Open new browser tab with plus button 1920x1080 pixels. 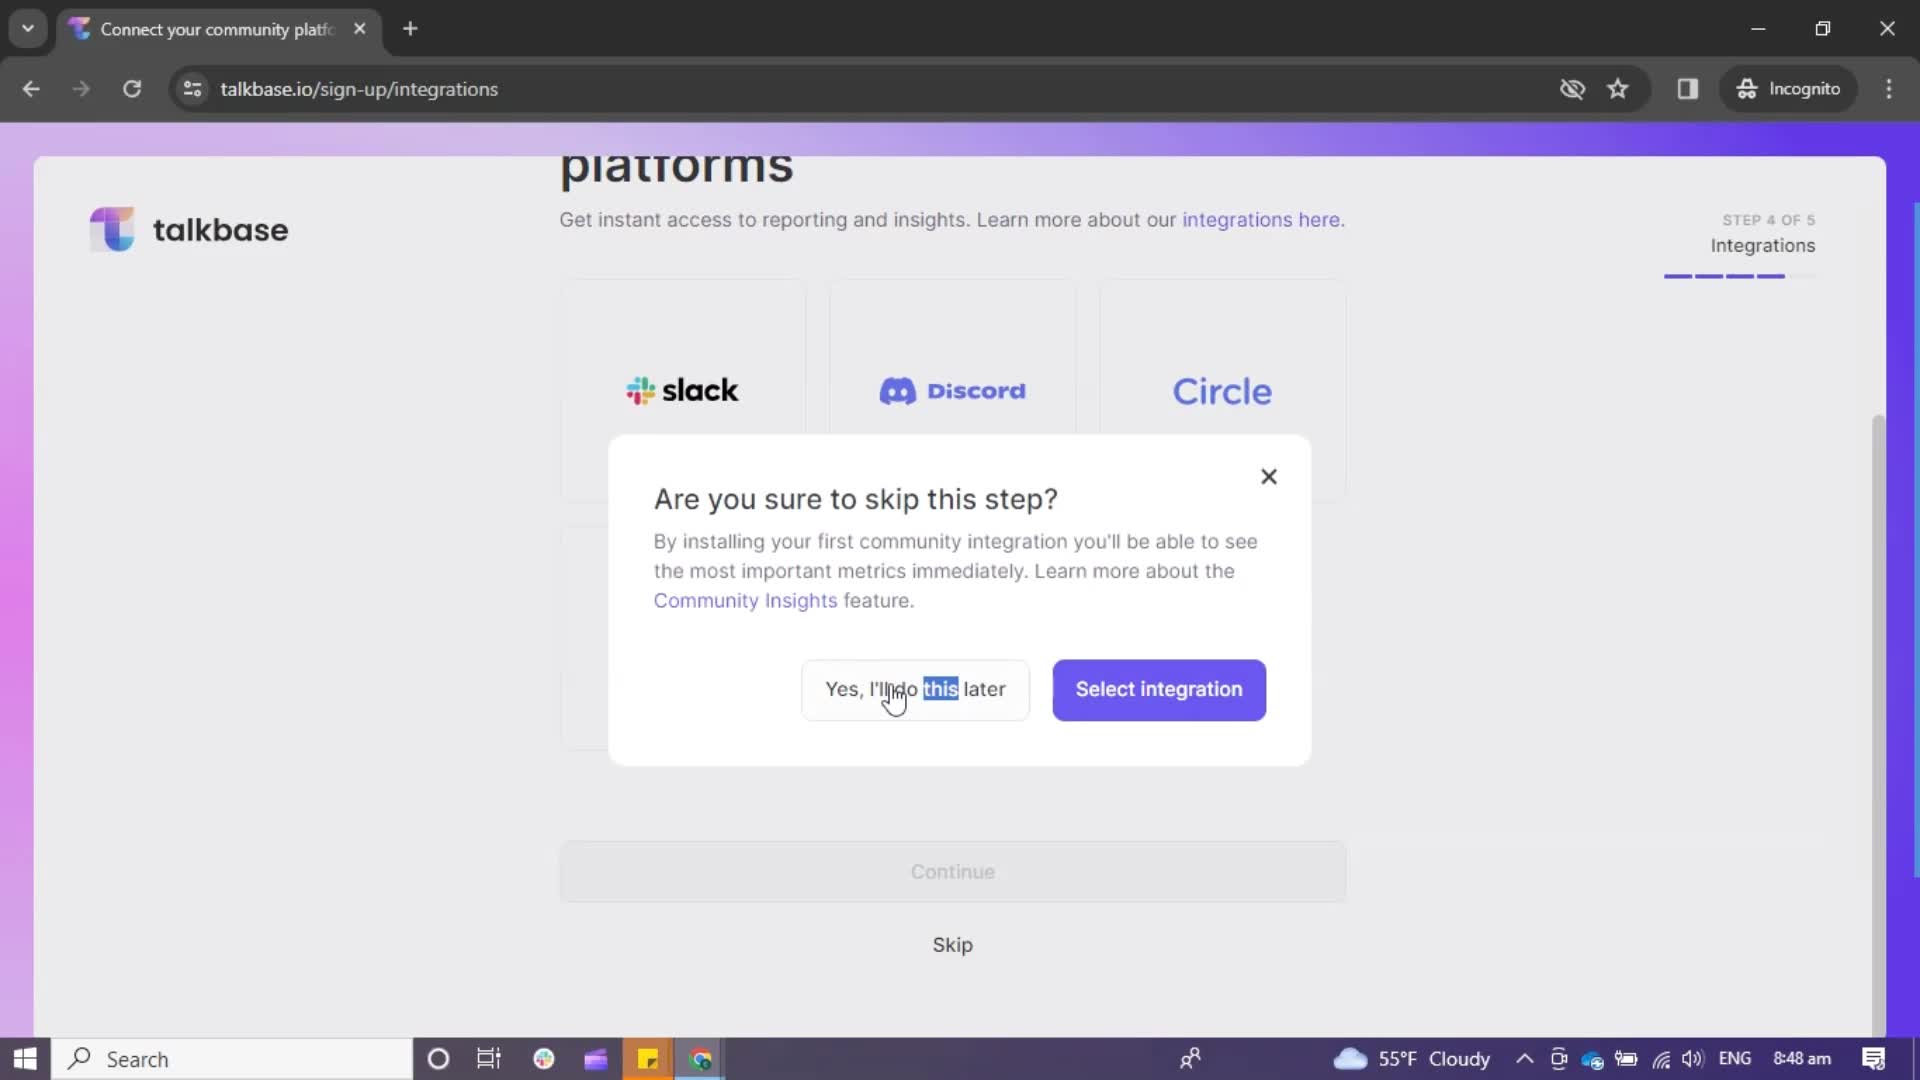[x=409, y=29]
